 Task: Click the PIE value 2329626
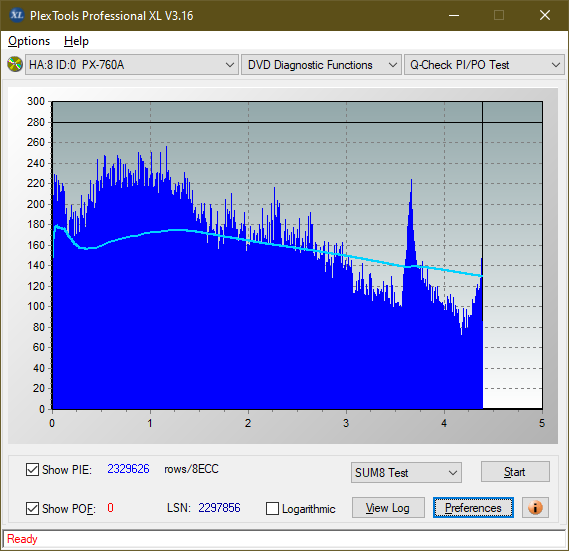(x=128, y=469)
